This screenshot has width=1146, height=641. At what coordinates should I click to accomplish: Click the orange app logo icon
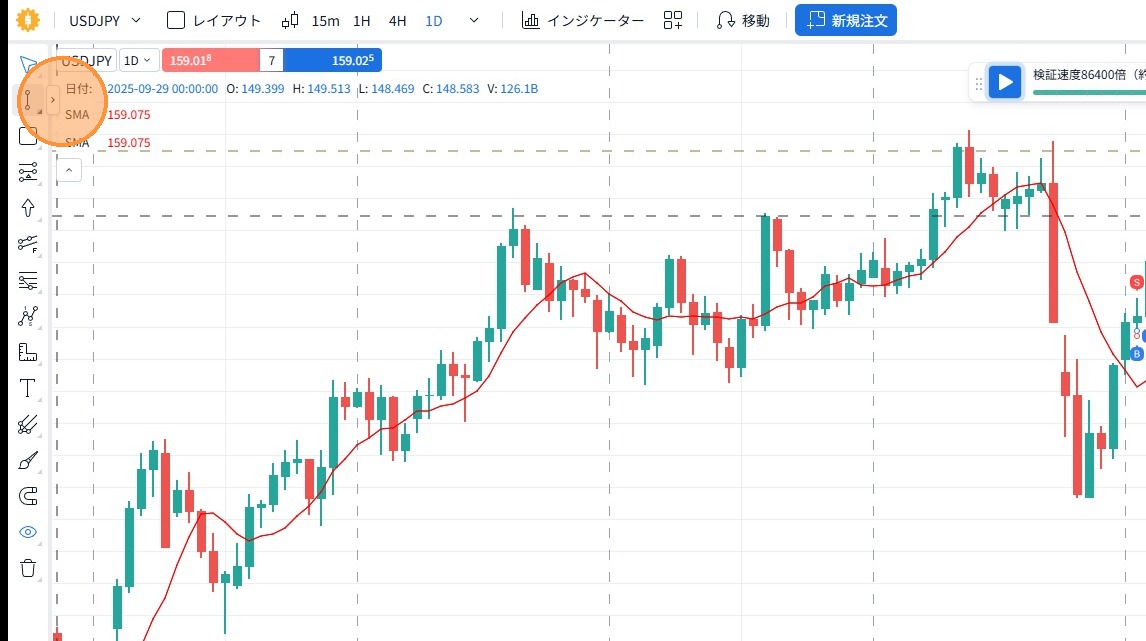(28, 20)
